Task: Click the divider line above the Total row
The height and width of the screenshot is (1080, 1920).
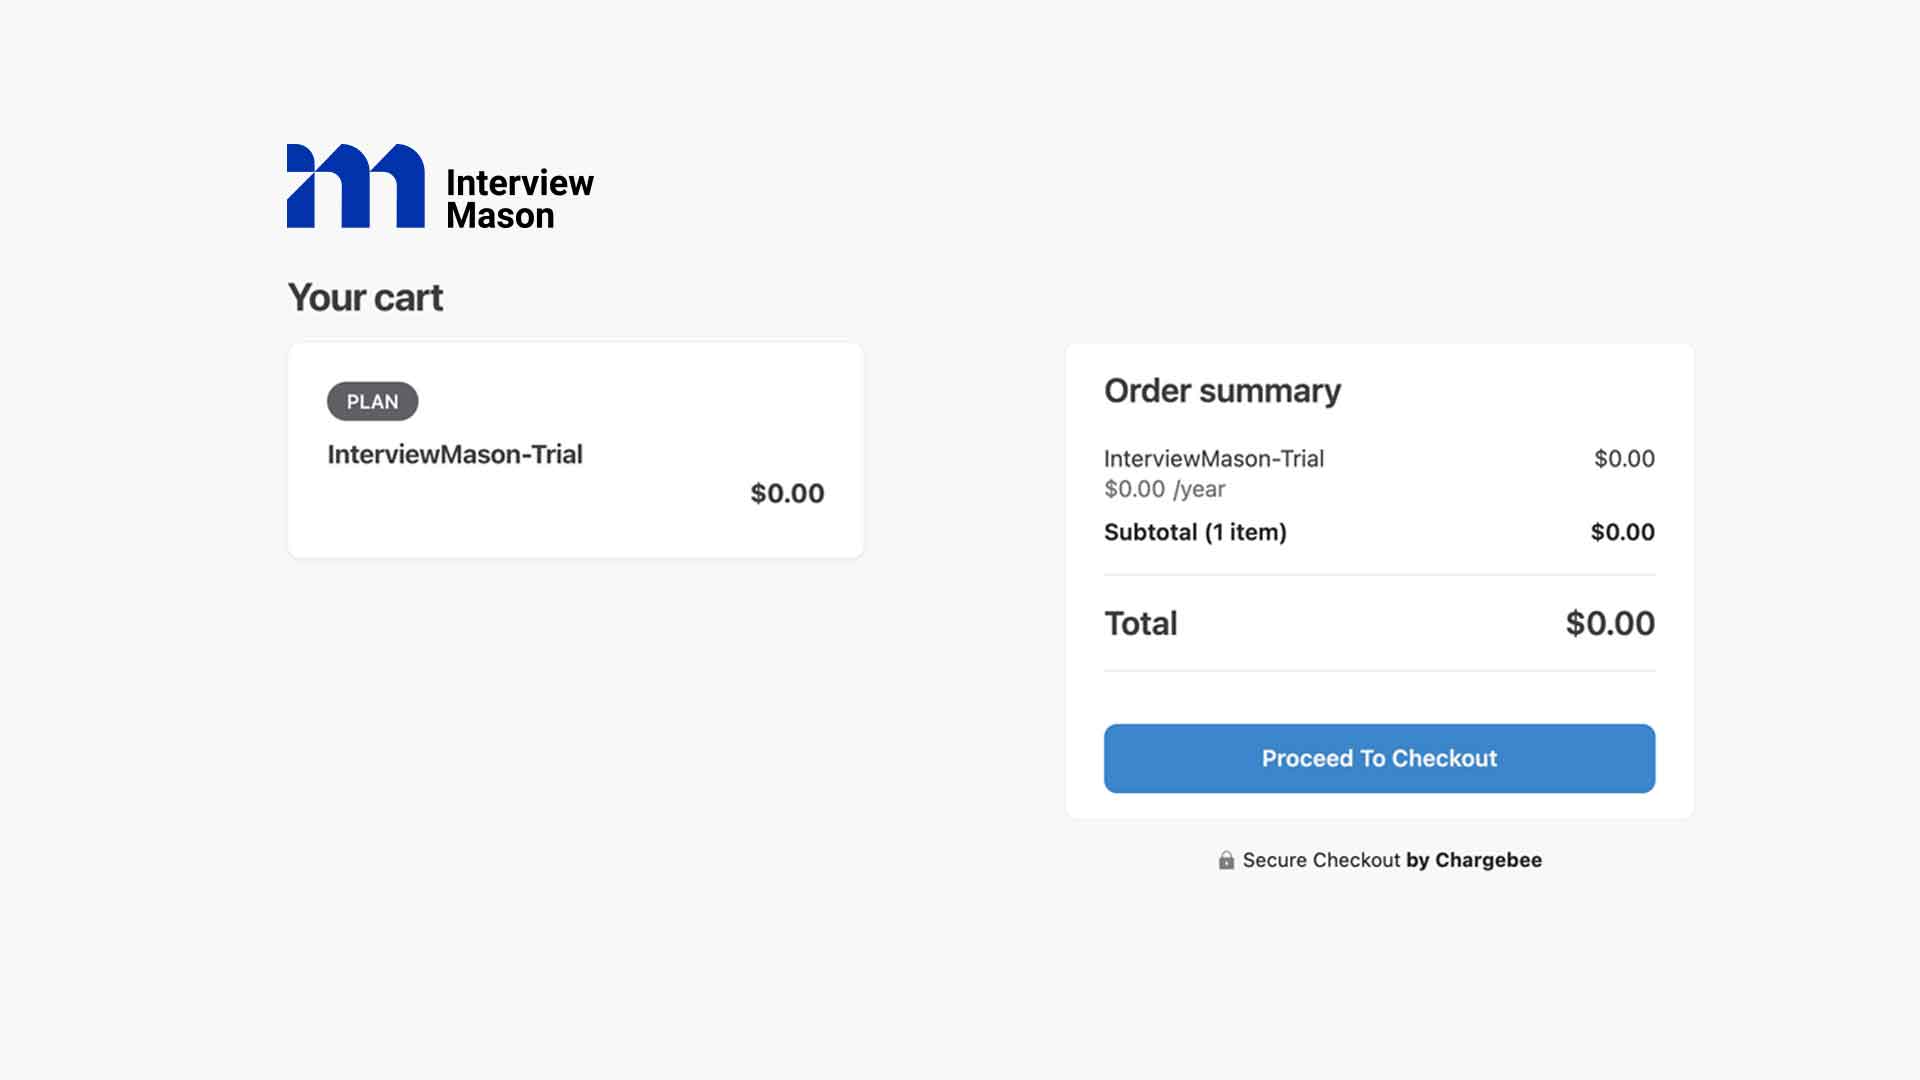Action: [x=1379, y=575]
